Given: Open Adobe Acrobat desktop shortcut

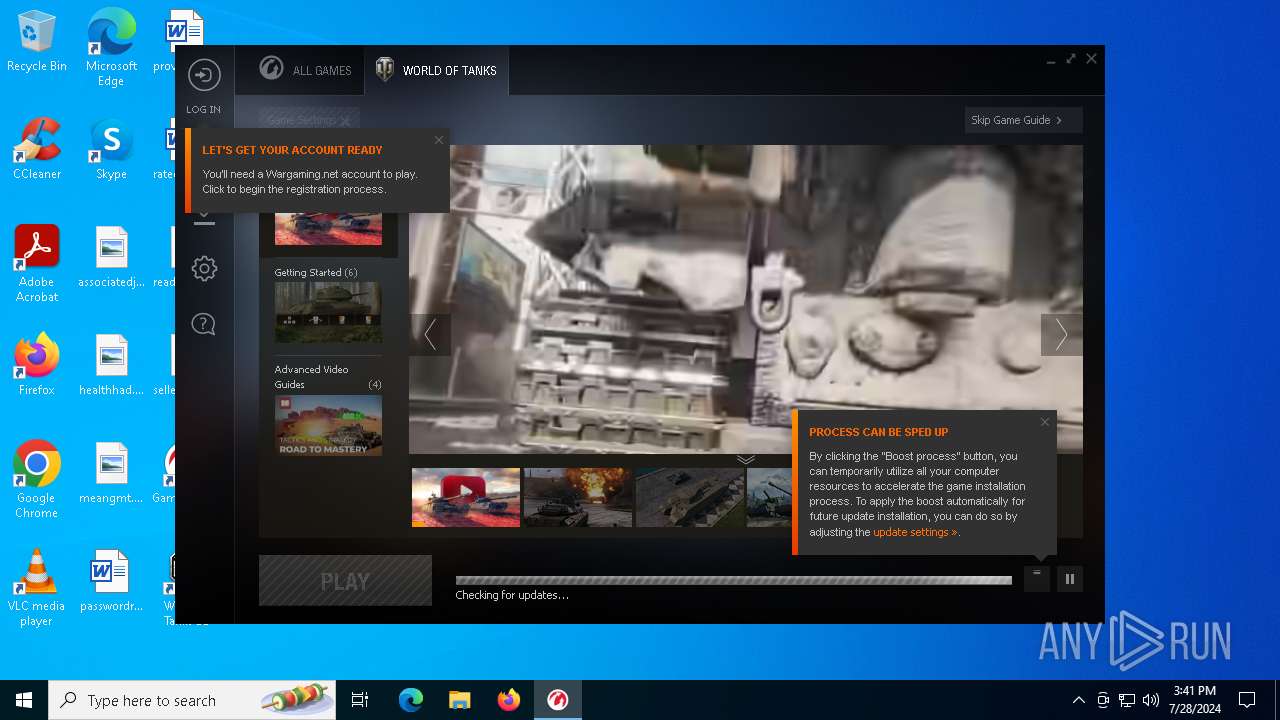Looking at the screenshot, I should point(37,264).
